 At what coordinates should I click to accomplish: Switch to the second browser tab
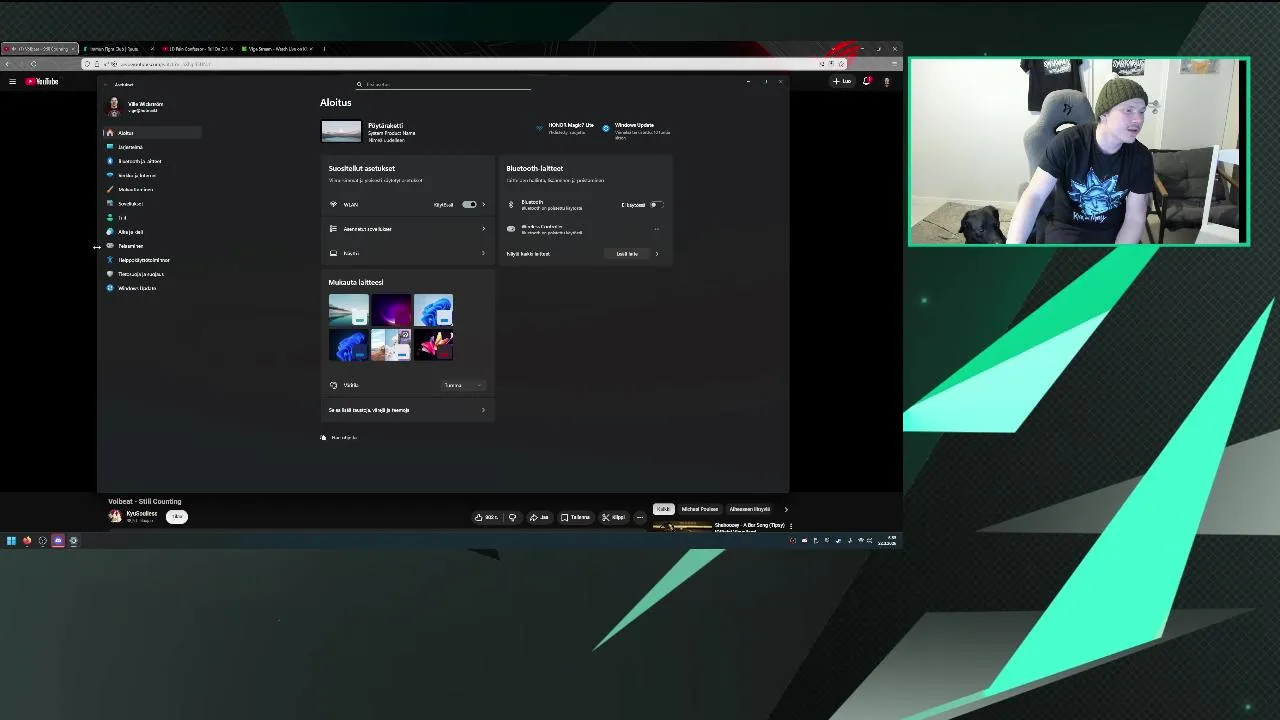coord(117,49)
